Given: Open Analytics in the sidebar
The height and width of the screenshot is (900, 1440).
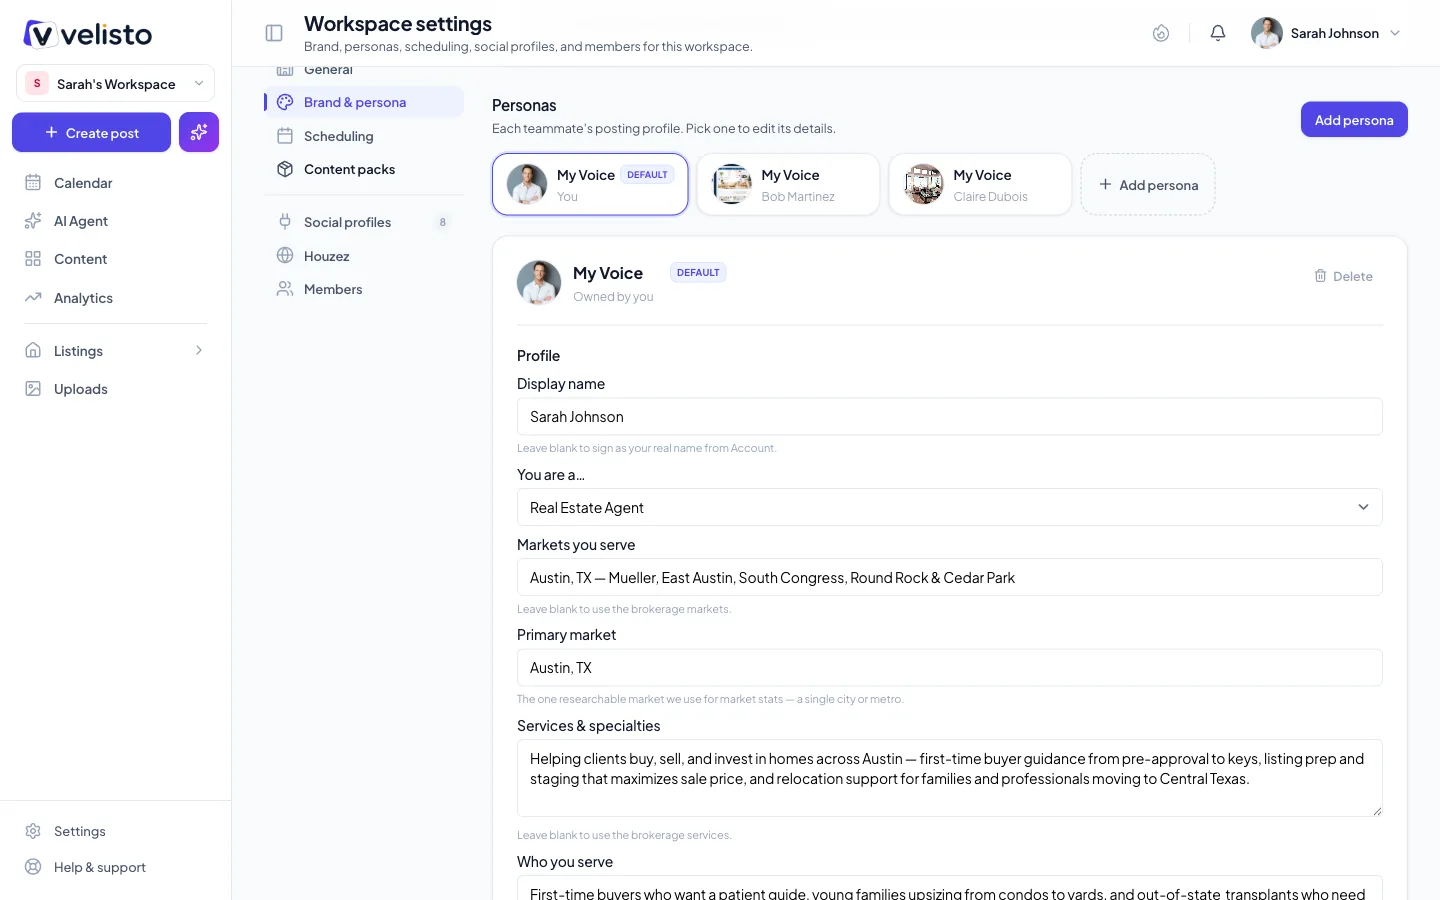Looking at the screenshot, I should tap(115, 297).
